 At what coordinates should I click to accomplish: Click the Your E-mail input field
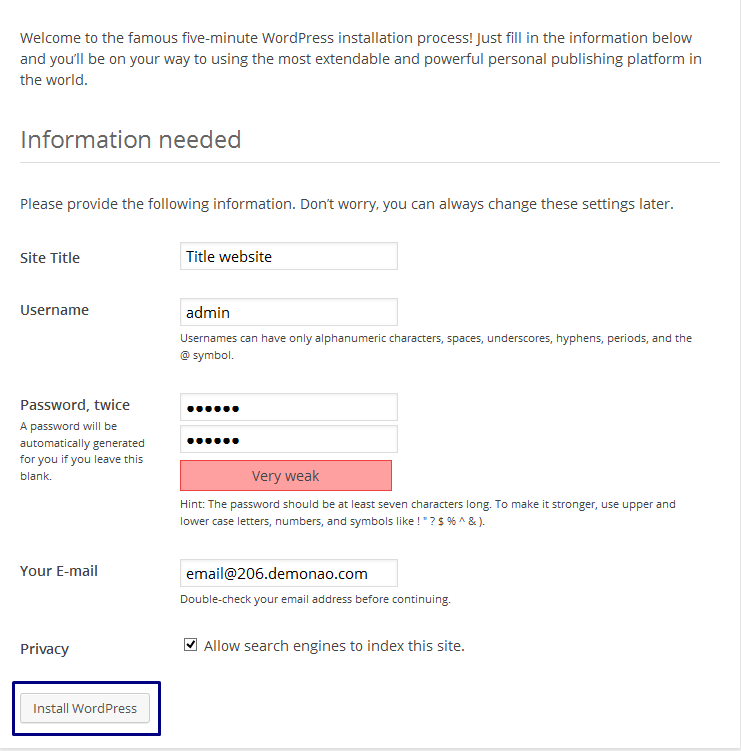coord(288,574)
